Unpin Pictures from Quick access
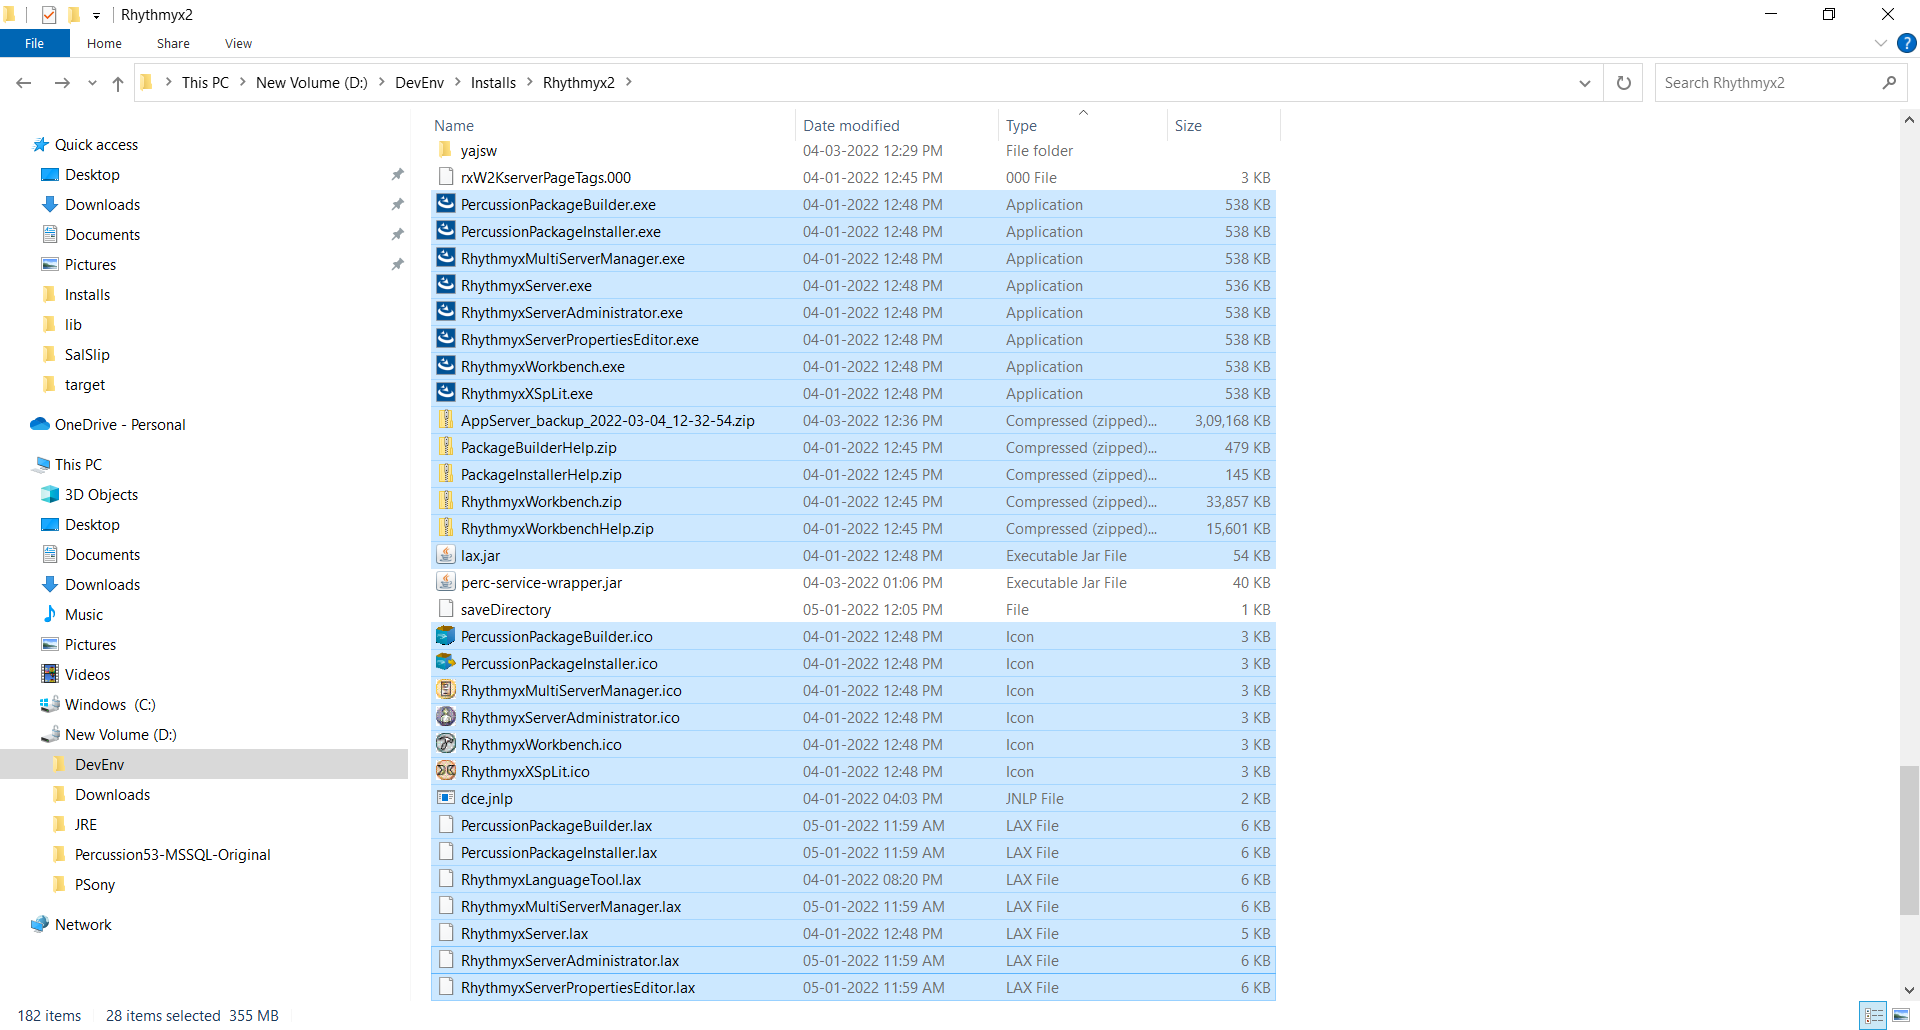Image resolution: width=1920 pixels, height=1030 pixels. click(398, 264)
